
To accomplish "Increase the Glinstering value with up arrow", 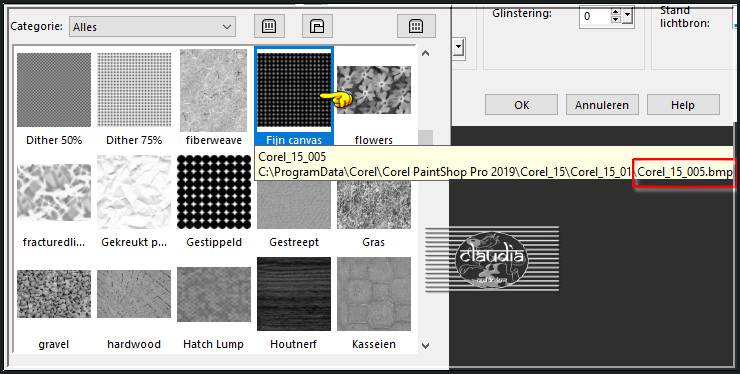I will click(x=615, y=12).
